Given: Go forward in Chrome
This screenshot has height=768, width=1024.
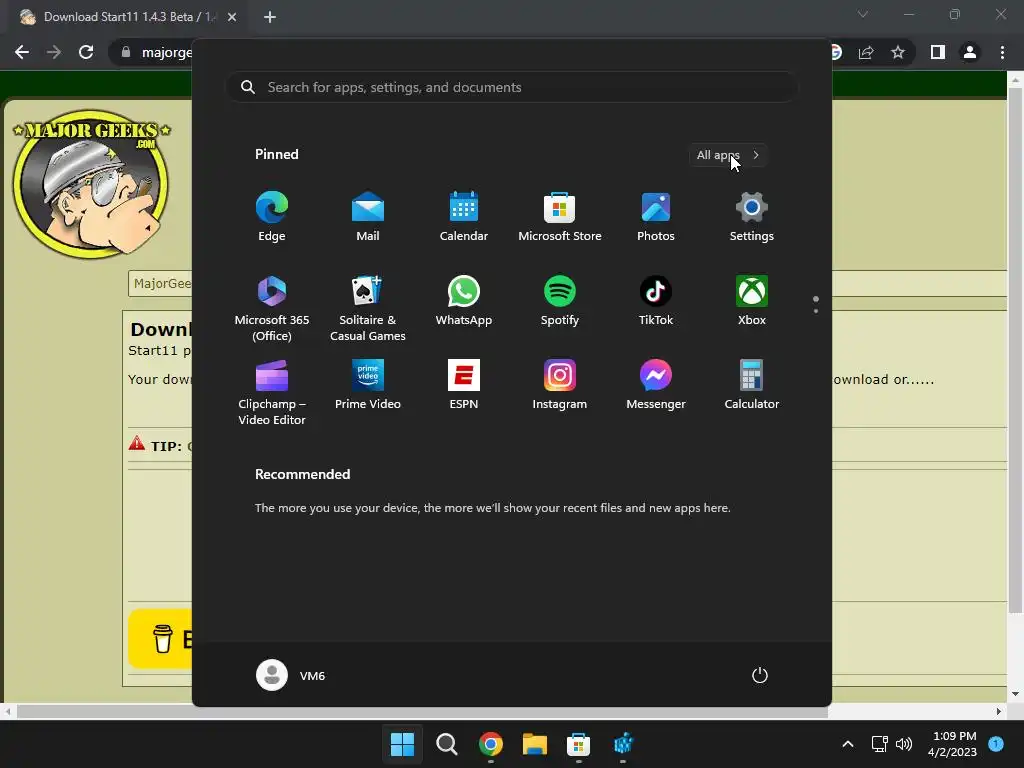Looking at the screenshot, I should [54, 52].
